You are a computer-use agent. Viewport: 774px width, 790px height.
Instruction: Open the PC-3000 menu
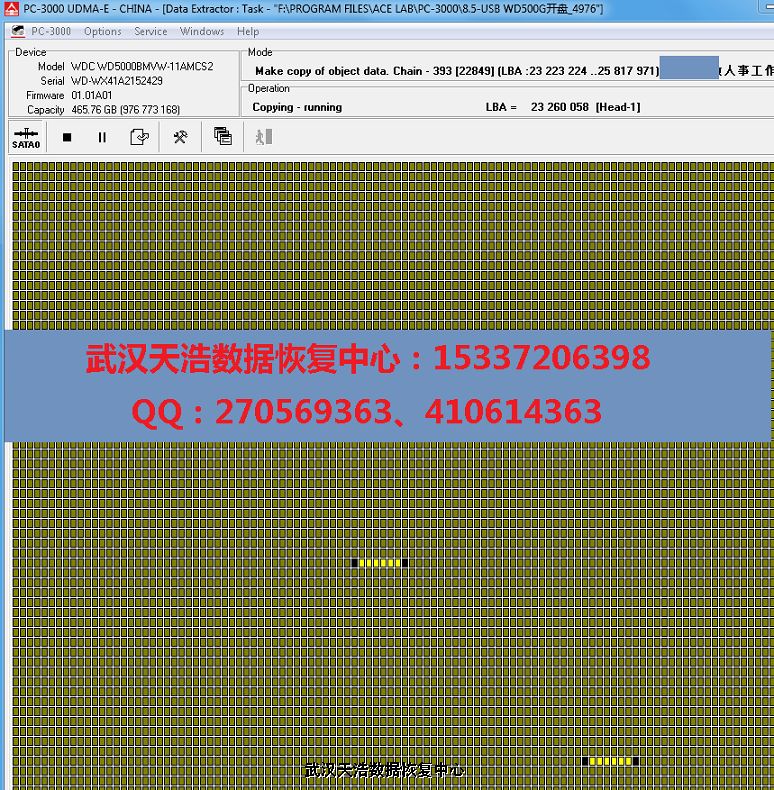(51, 31)
